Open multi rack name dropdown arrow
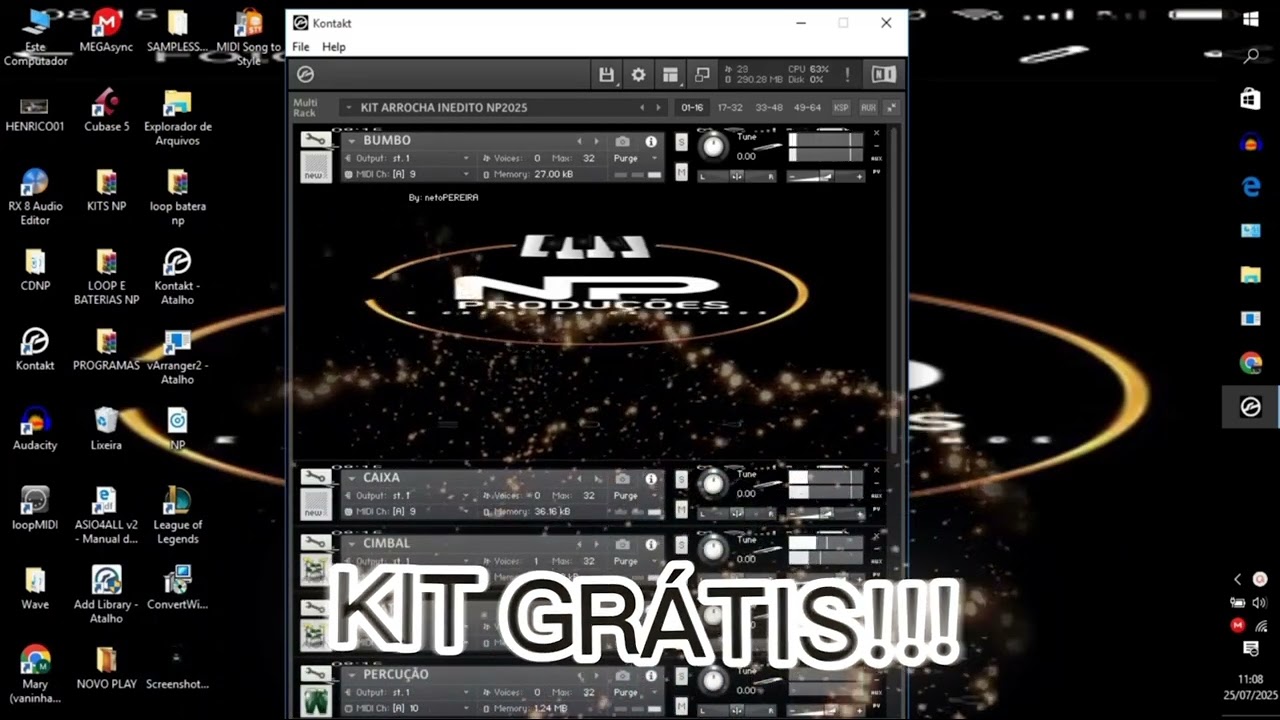The image size is (1280, 720). click(349, 107)
